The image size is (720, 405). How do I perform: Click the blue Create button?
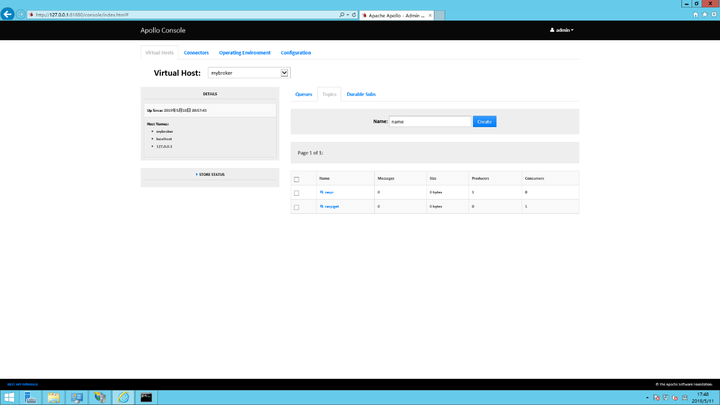pyautogui.click(x=484, y=122)
